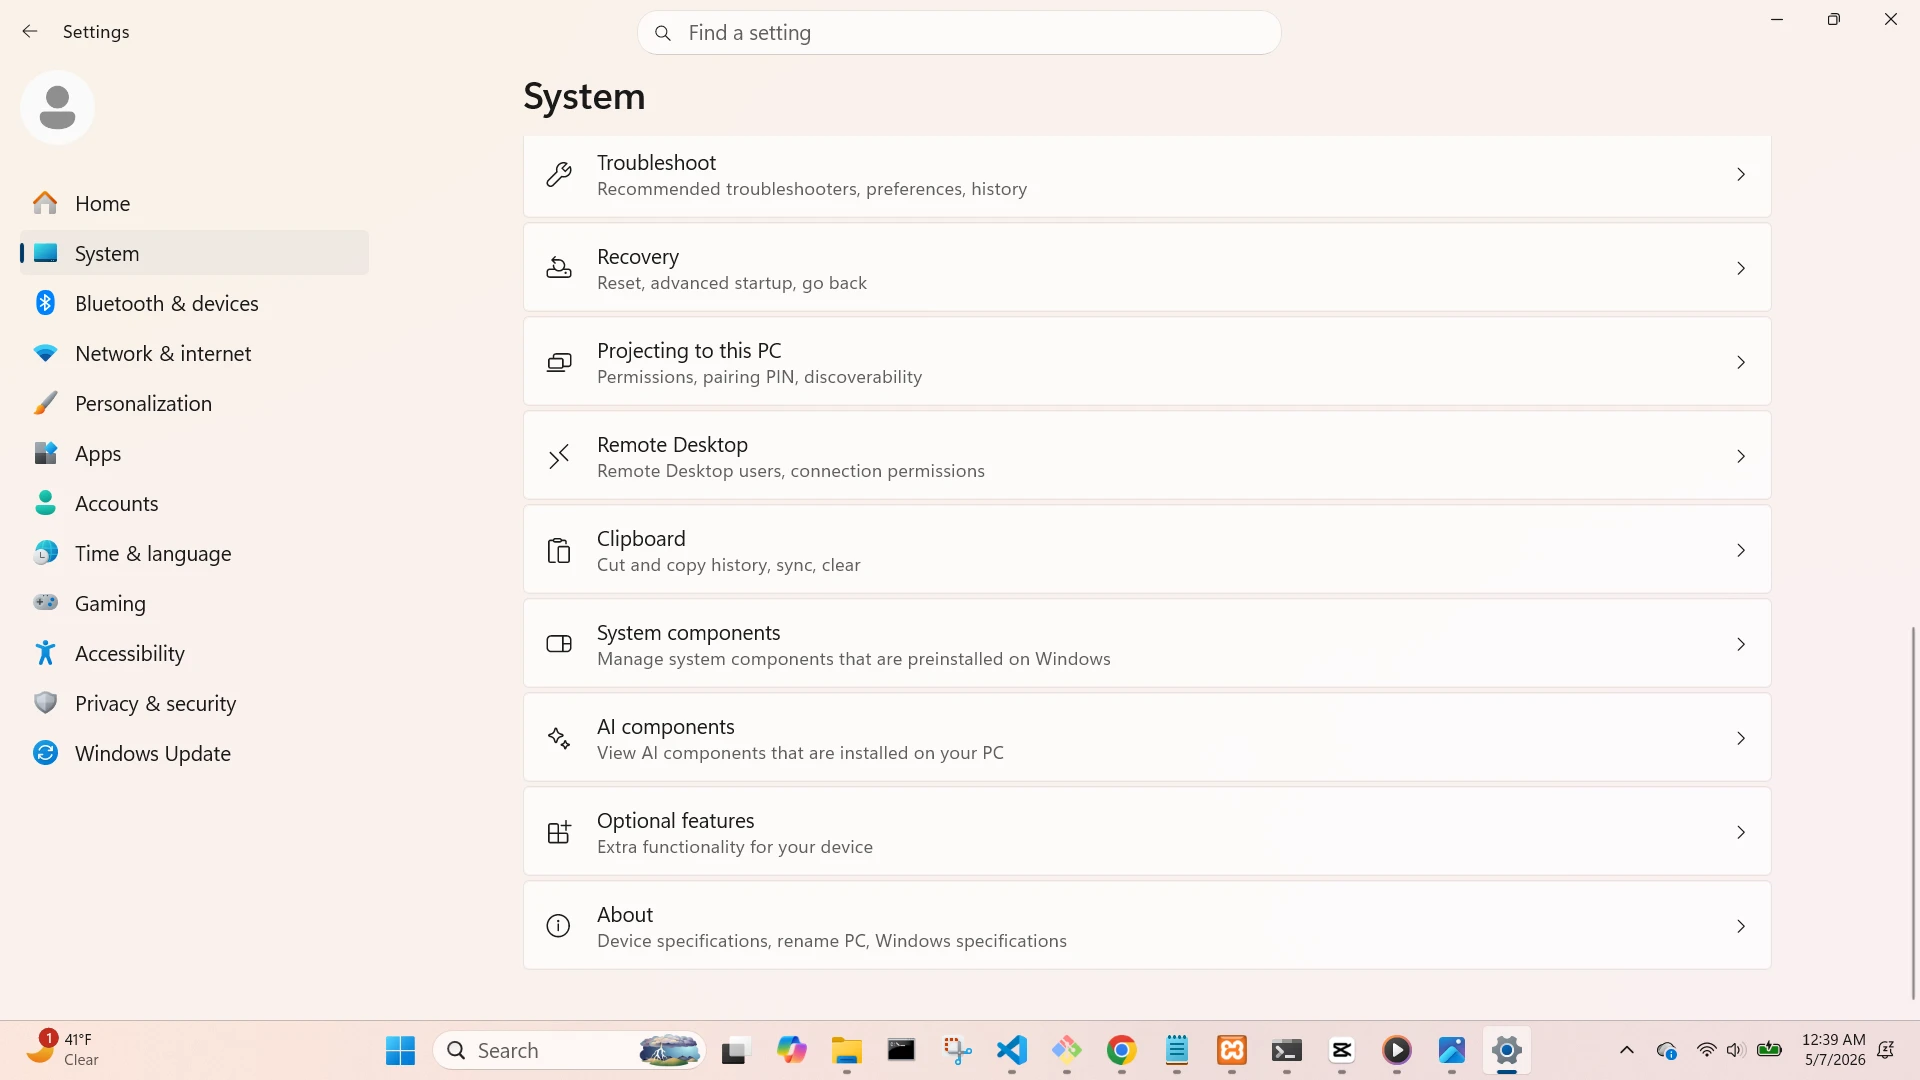Click the Find a setting search box
1920x1080 pixels.
pos(959,33)
